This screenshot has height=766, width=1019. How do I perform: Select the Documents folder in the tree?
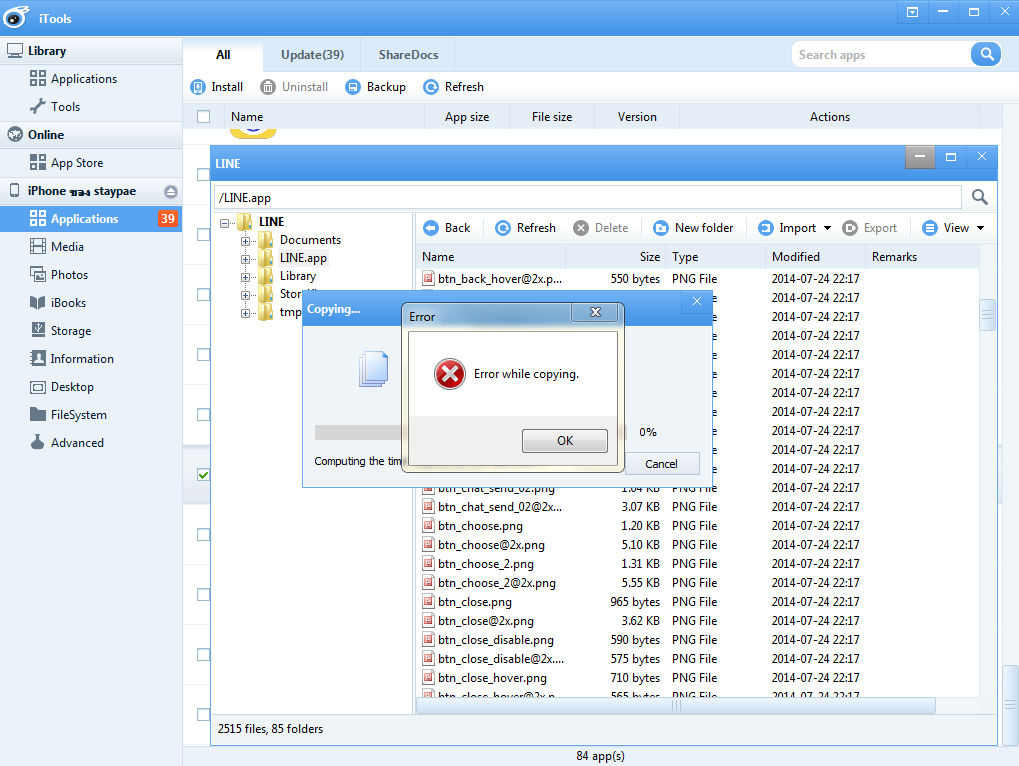click(310, 240)
